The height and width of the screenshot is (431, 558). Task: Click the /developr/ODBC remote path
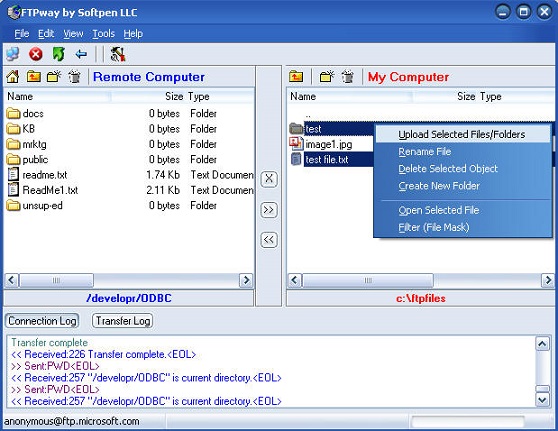coord(129,298)
